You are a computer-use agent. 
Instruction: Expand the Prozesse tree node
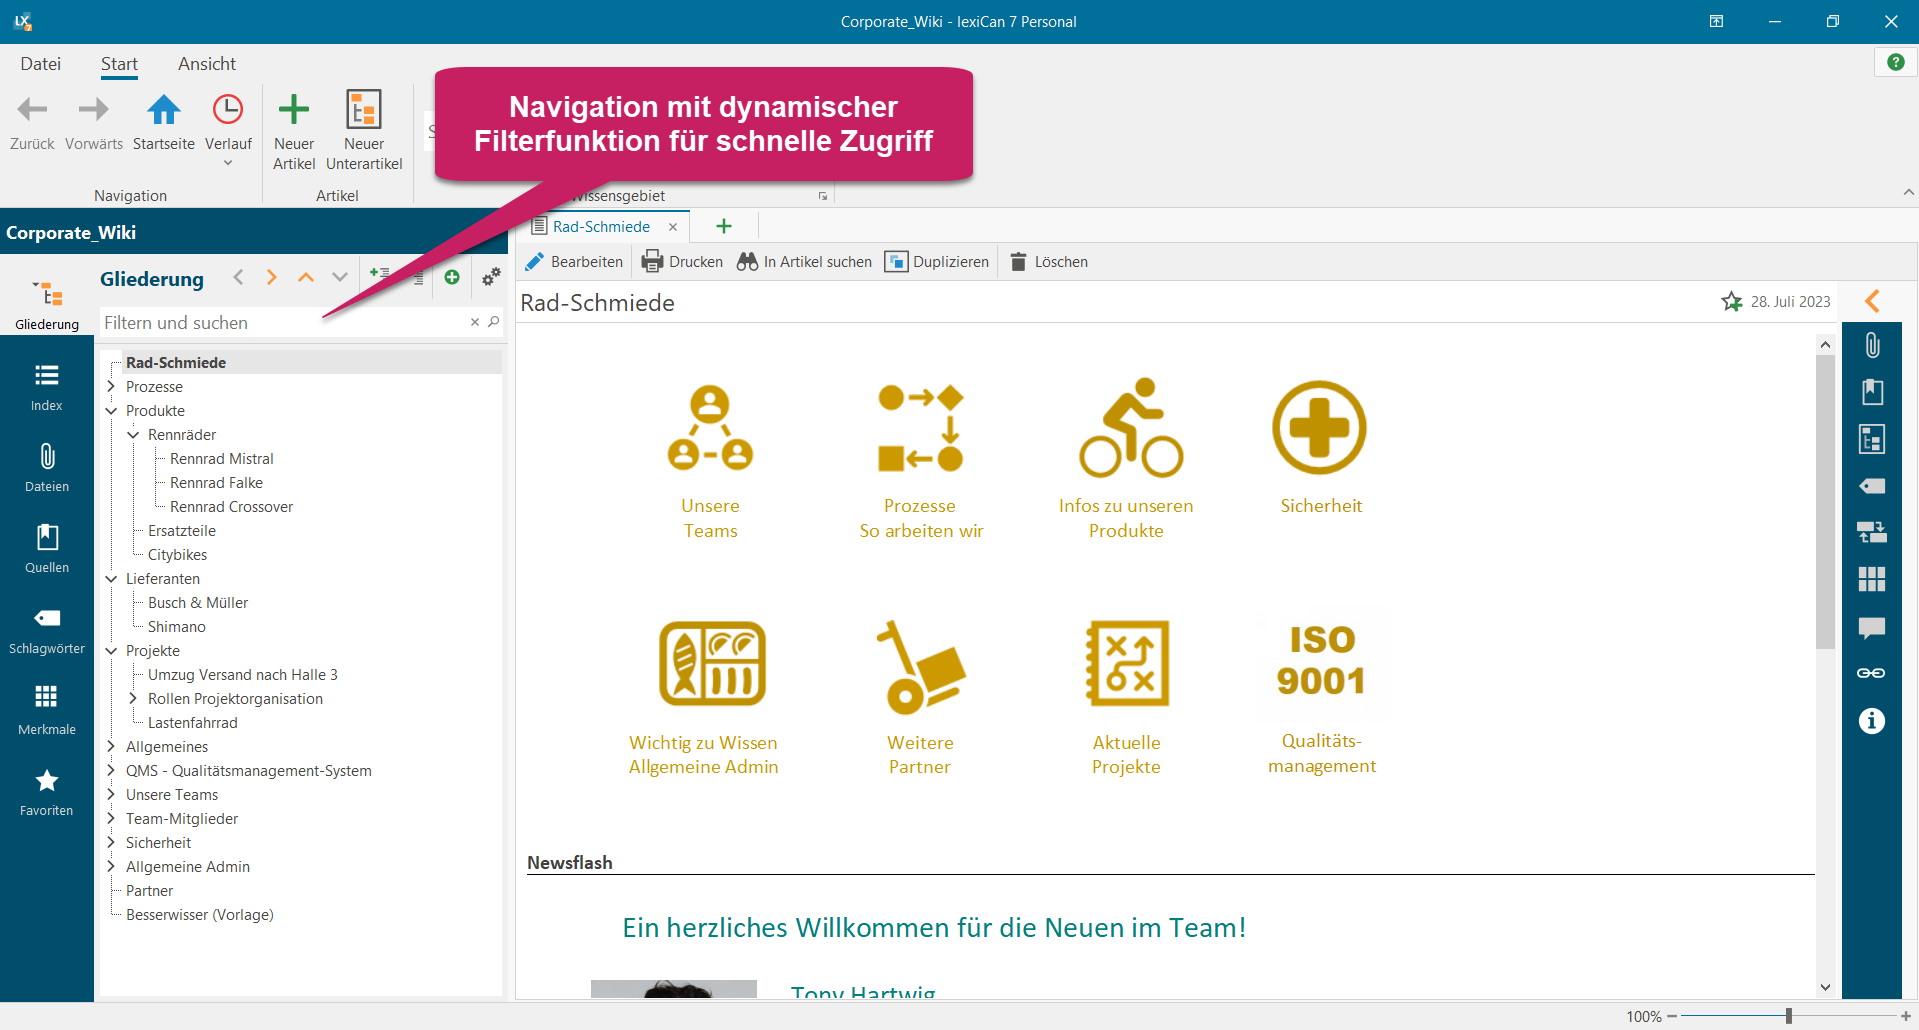[111, 387]
